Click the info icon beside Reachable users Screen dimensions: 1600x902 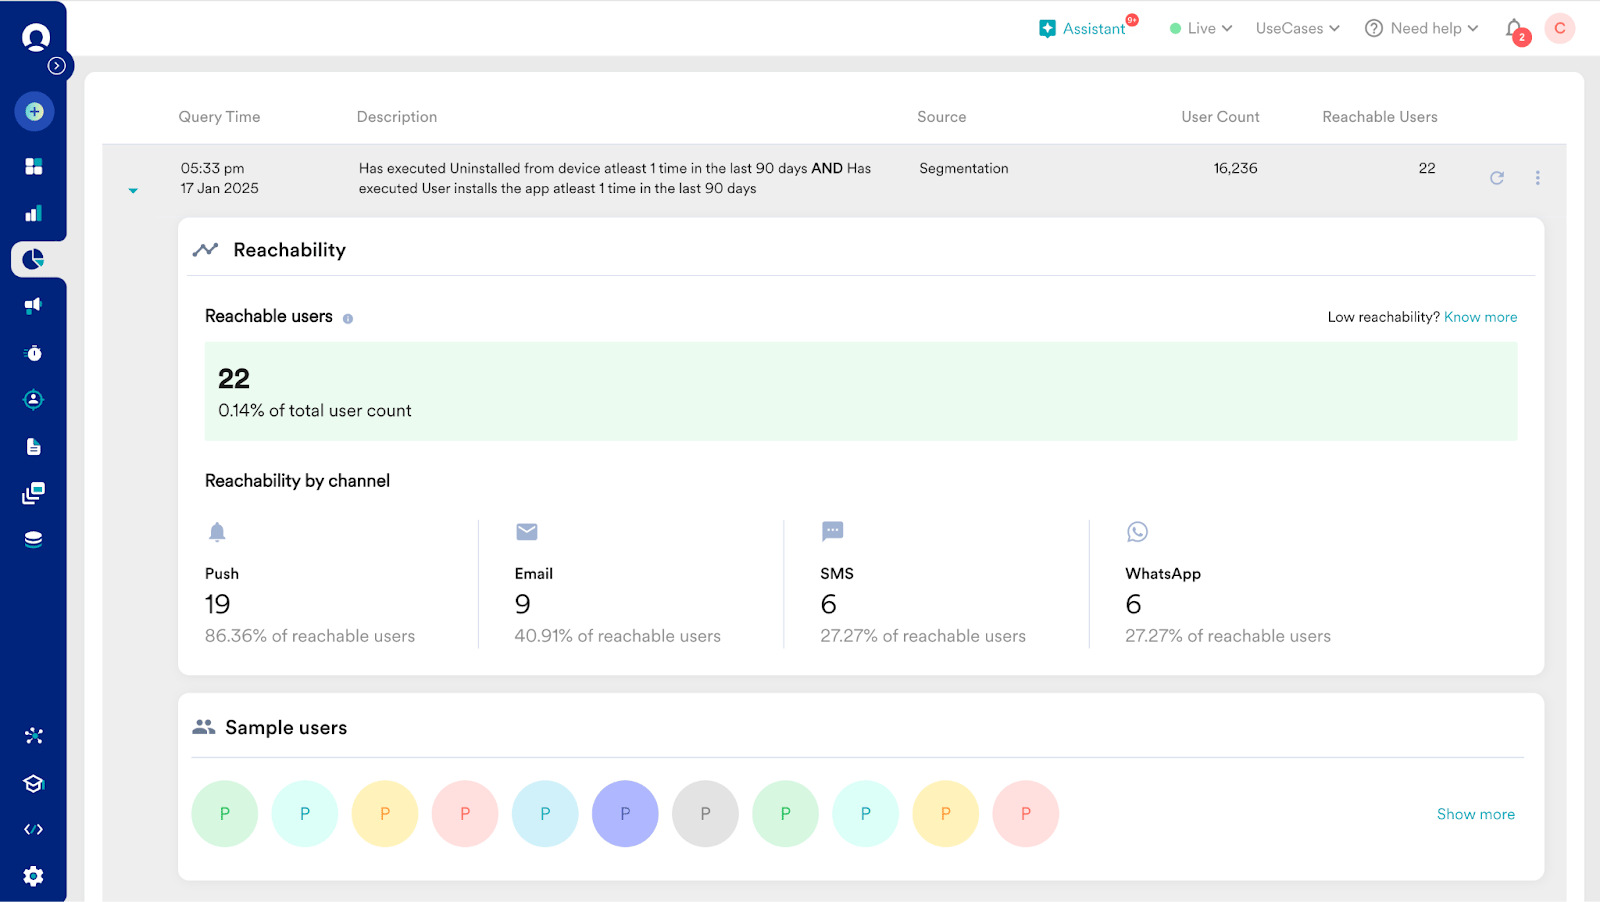(x=348, y=319)
